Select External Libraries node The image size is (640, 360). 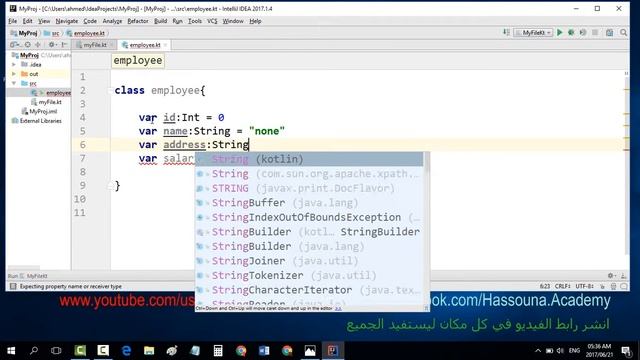pos(37,121)
